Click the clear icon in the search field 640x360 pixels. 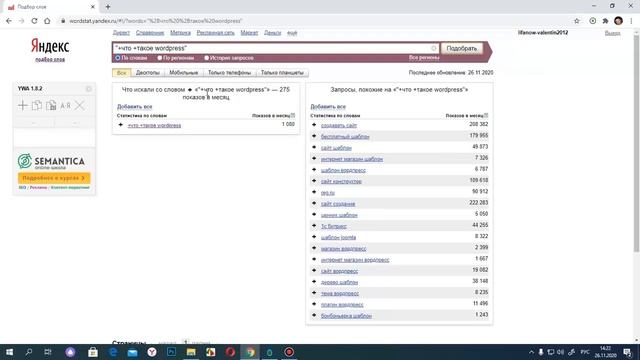(433, 48)
